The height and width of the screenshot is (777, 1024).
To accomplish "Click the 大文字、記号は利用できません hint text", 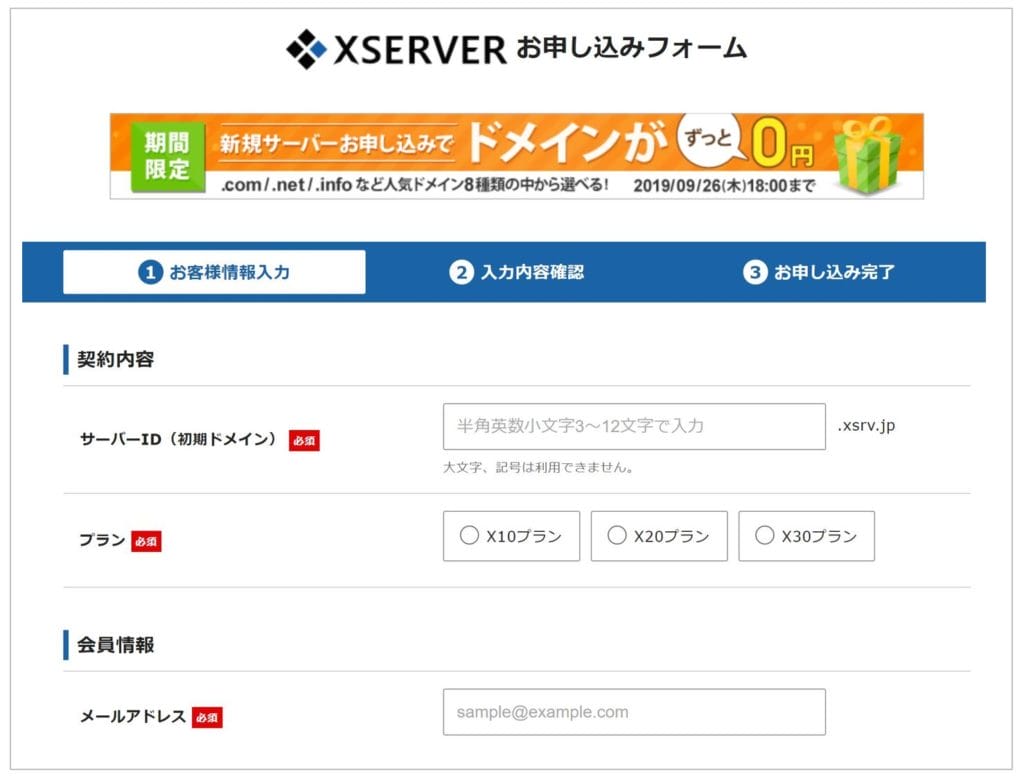I will pyautogui.click(x=538, y=468).
